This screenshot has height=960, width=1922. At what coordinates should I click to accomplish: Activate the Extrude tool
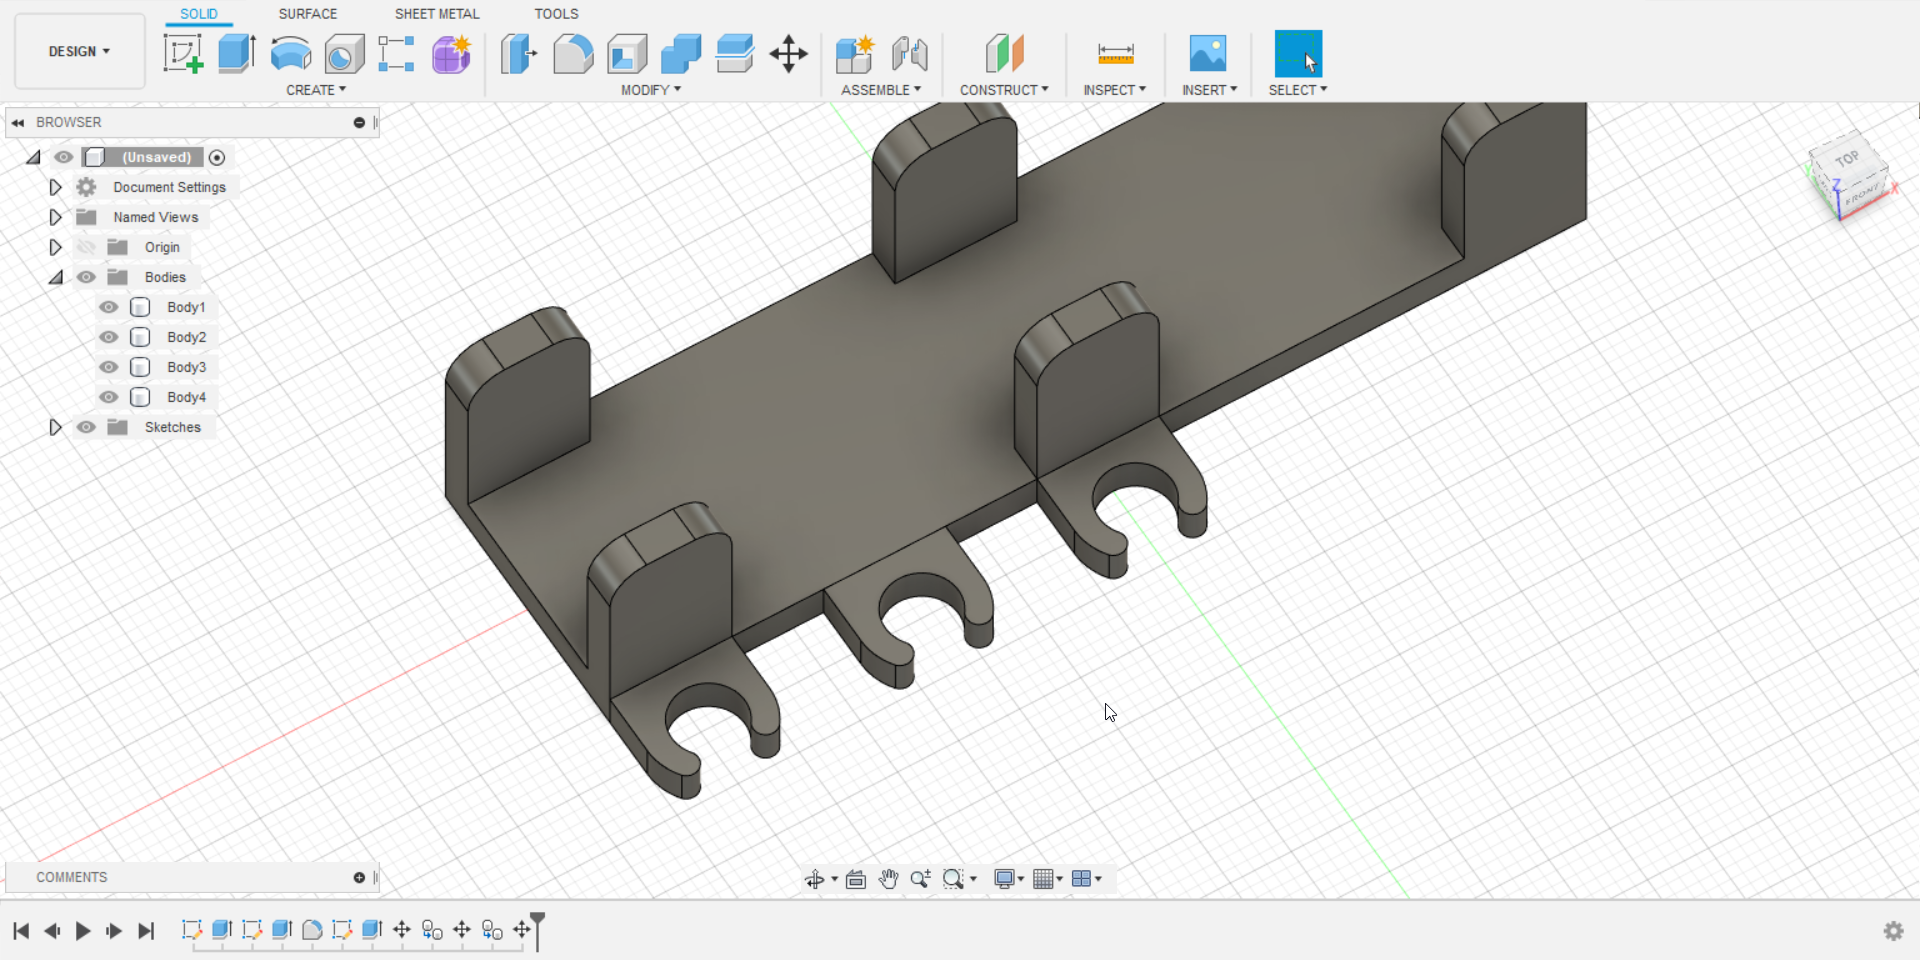[x=237, y=54]
